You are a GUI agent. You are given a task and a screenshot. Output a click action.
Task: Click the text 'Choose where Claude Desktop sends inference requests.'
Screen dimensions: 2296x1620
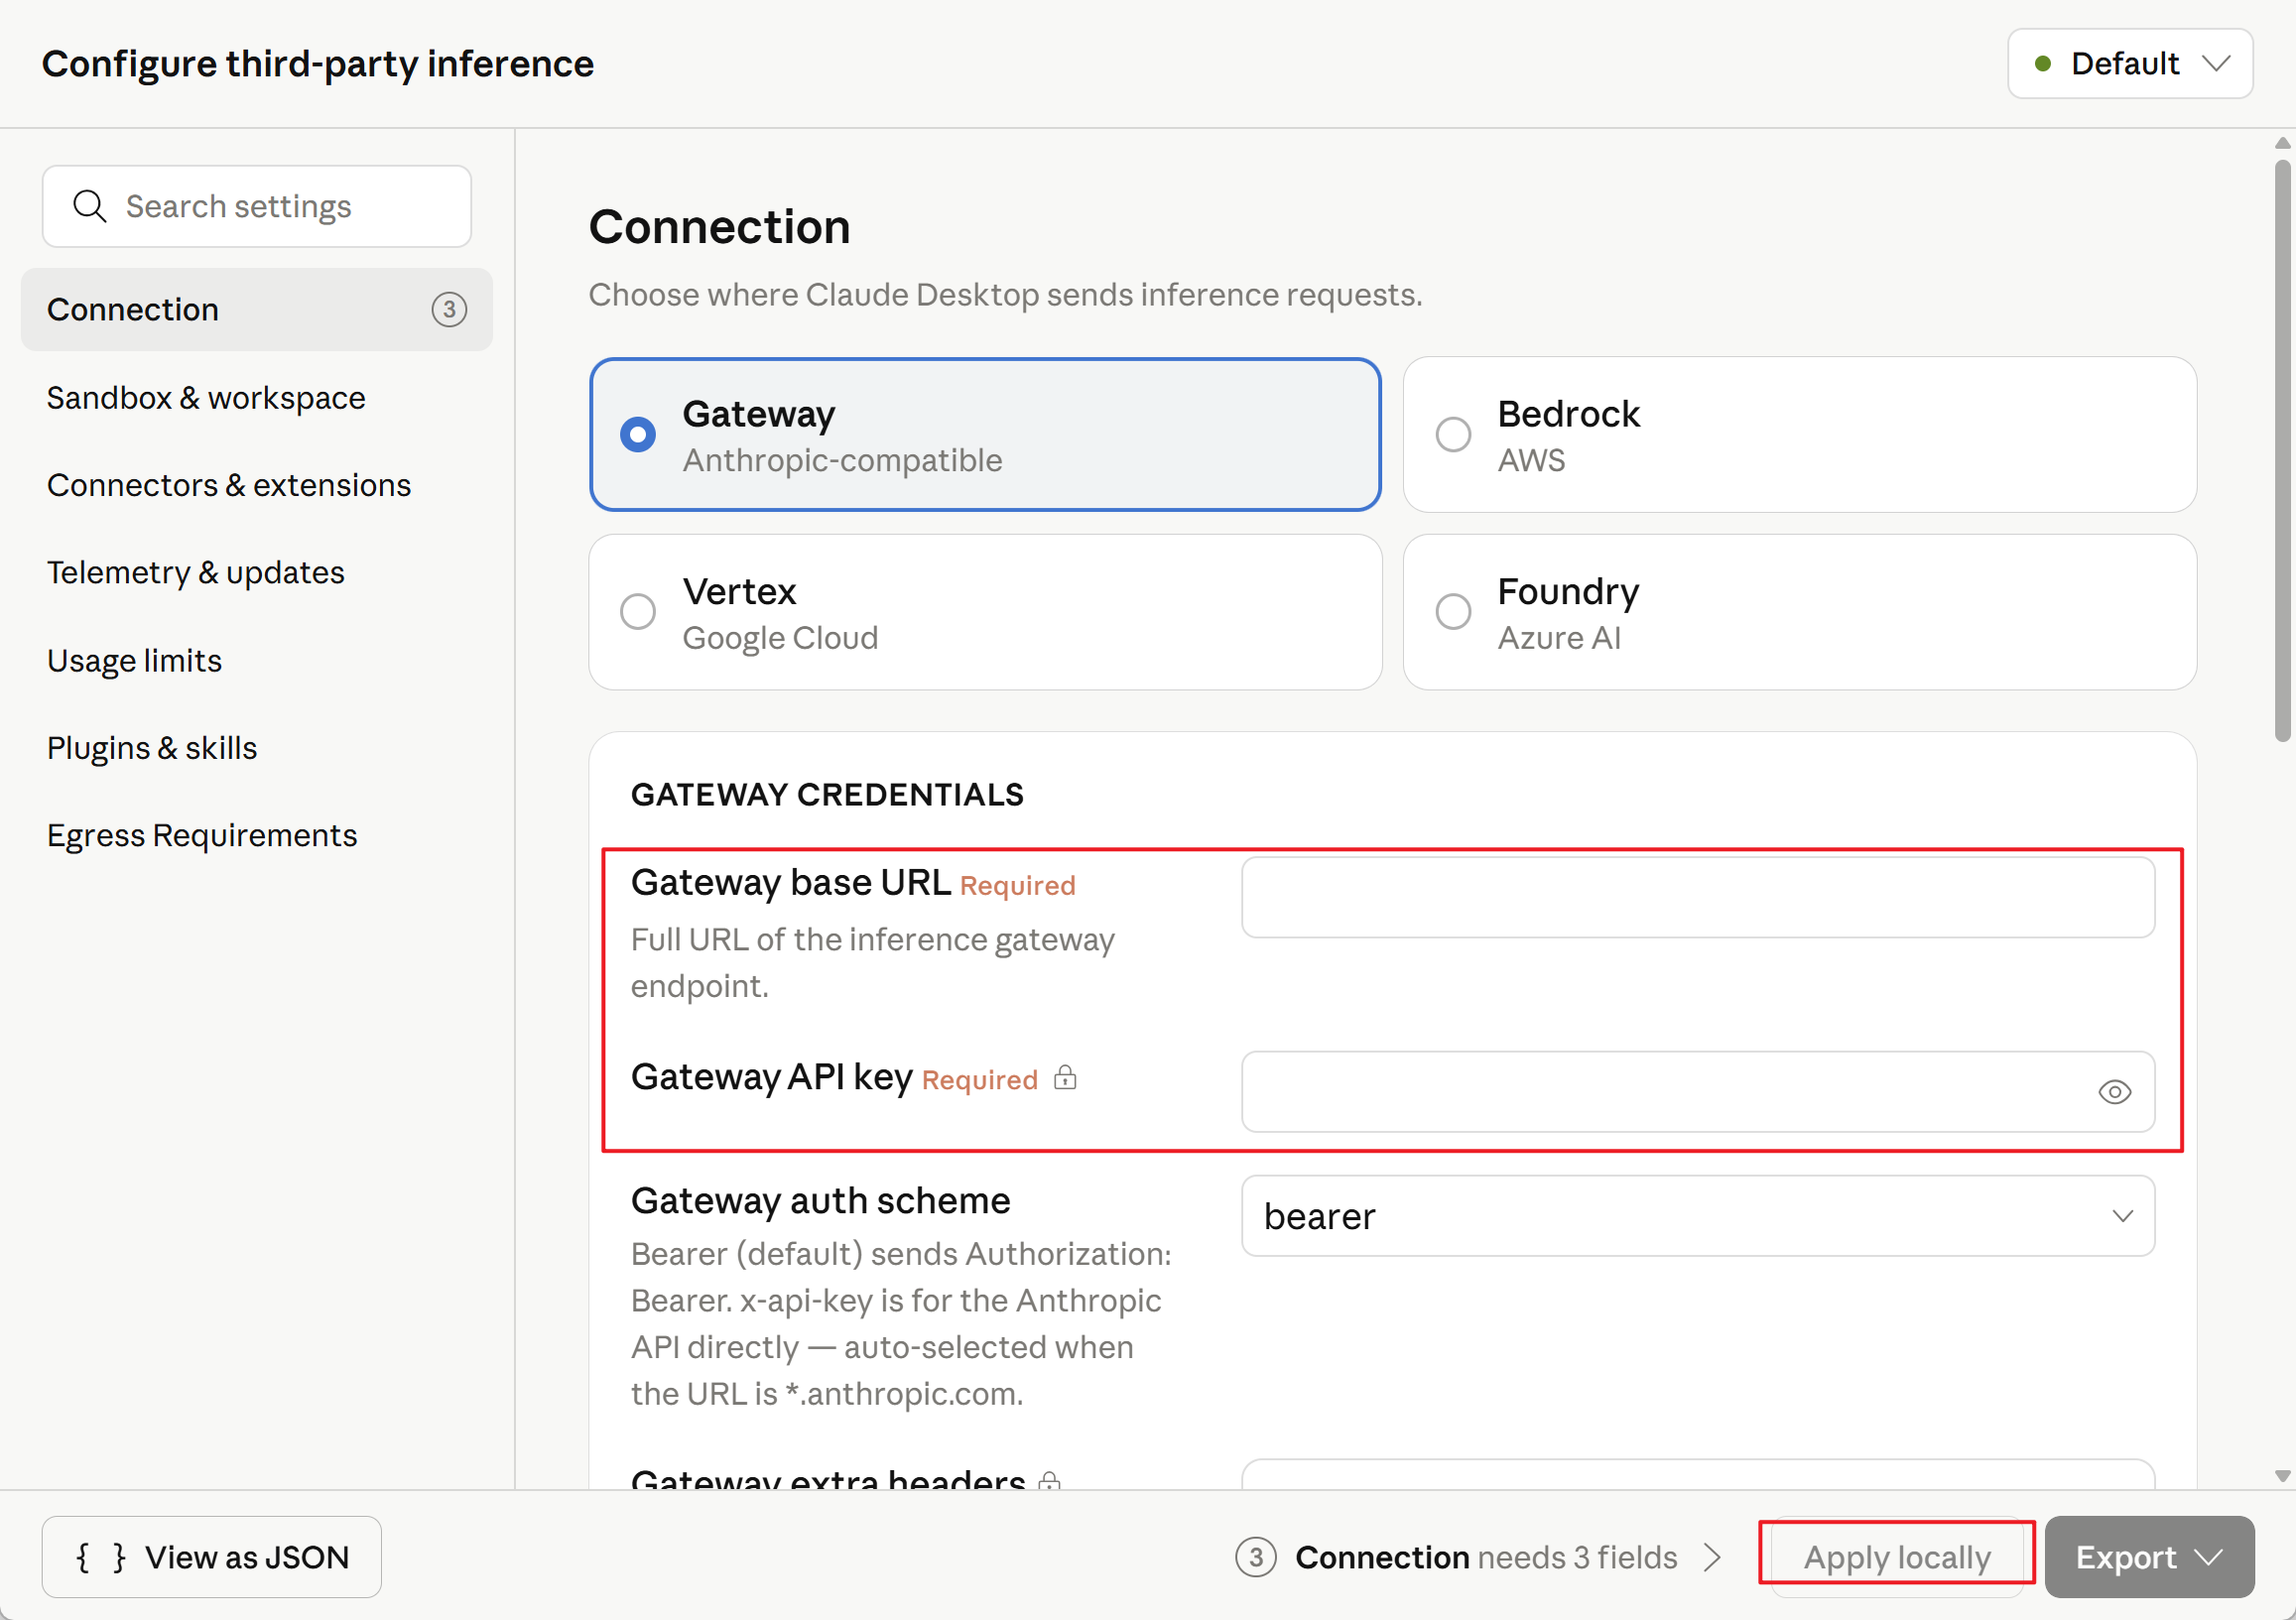coord(1005,295)
